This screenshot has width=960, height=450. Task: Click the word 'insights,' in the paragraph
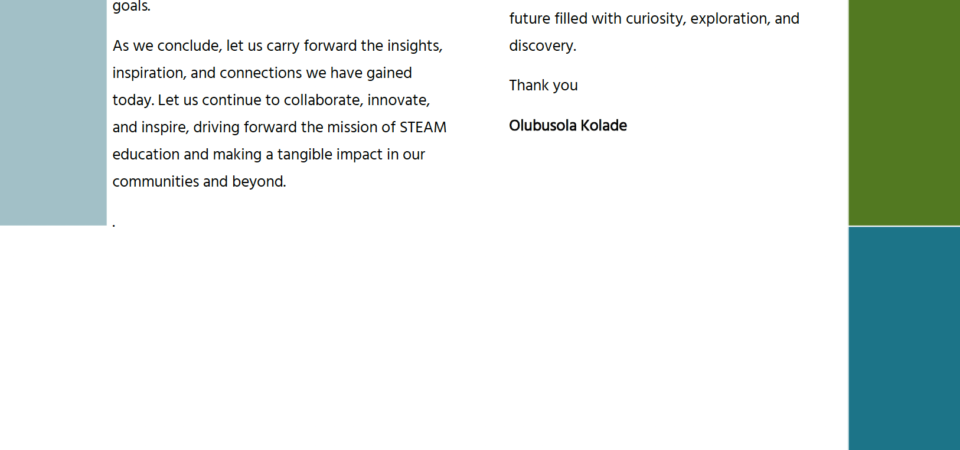click(414, 46)
